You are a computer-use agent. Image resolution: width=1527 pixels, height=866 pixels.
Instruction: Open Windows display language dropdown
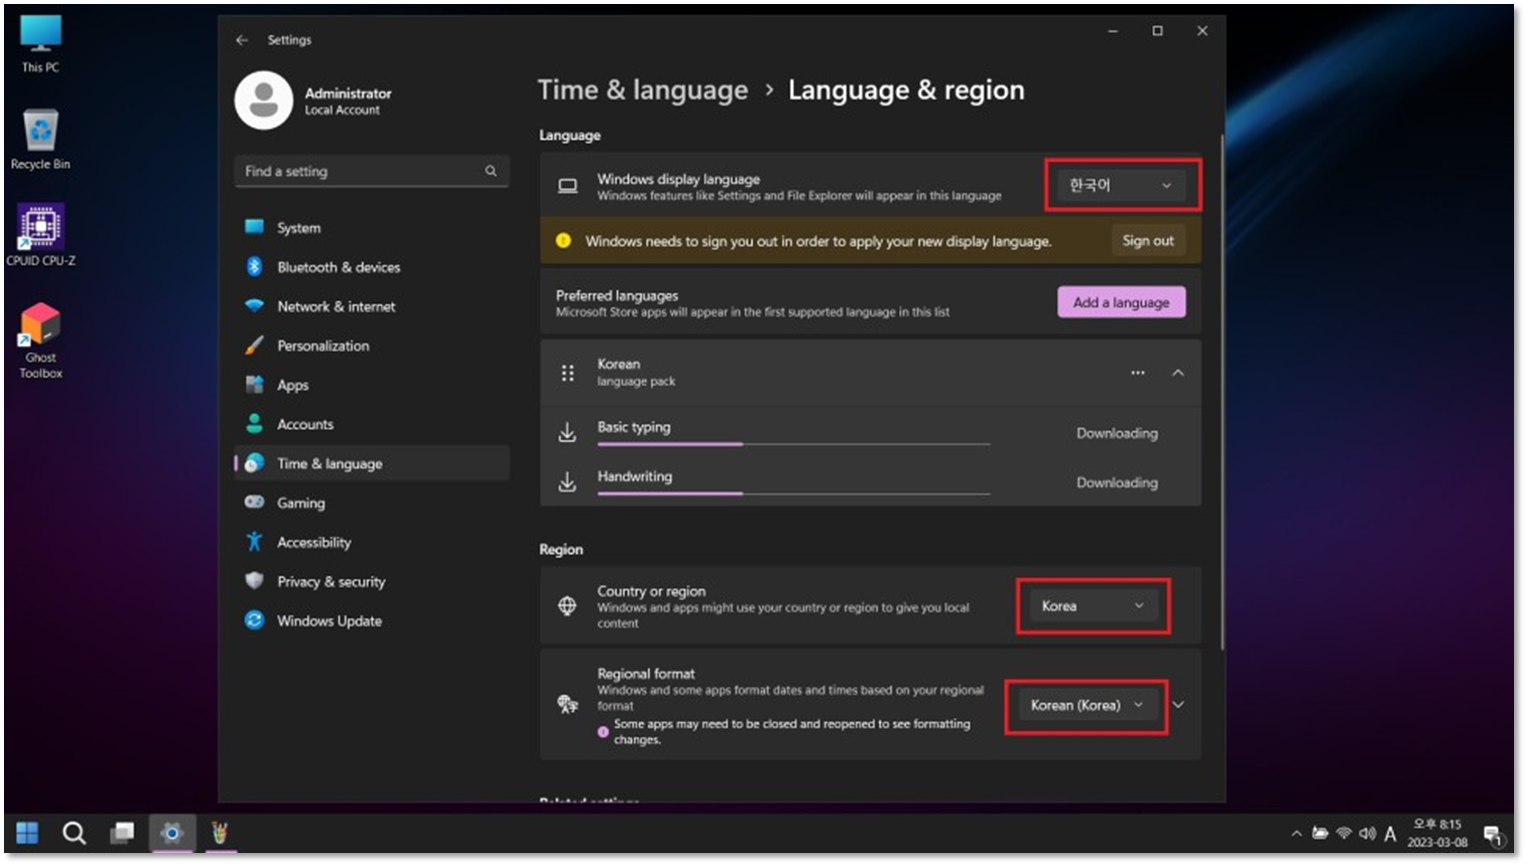pyautogui.click(x=1121, y=185)
